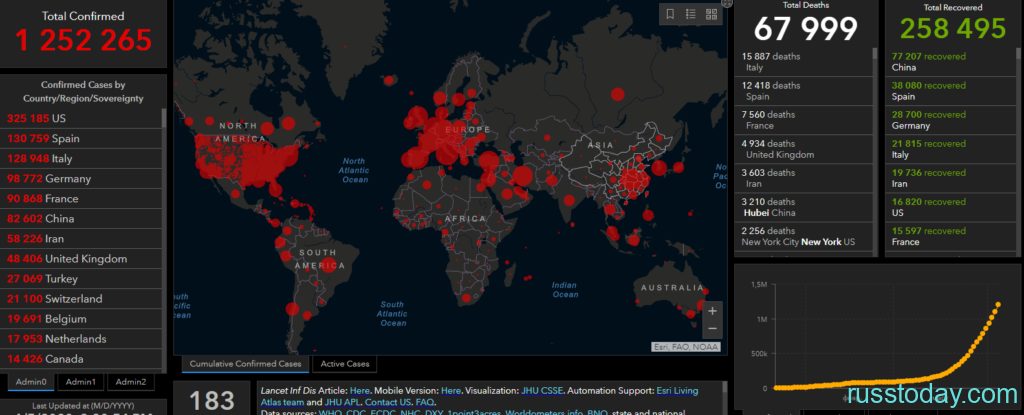The height and width of the screenshot is (415, 1024).
Task: Select 58 226 Iran row
Action: click(81, 239)
